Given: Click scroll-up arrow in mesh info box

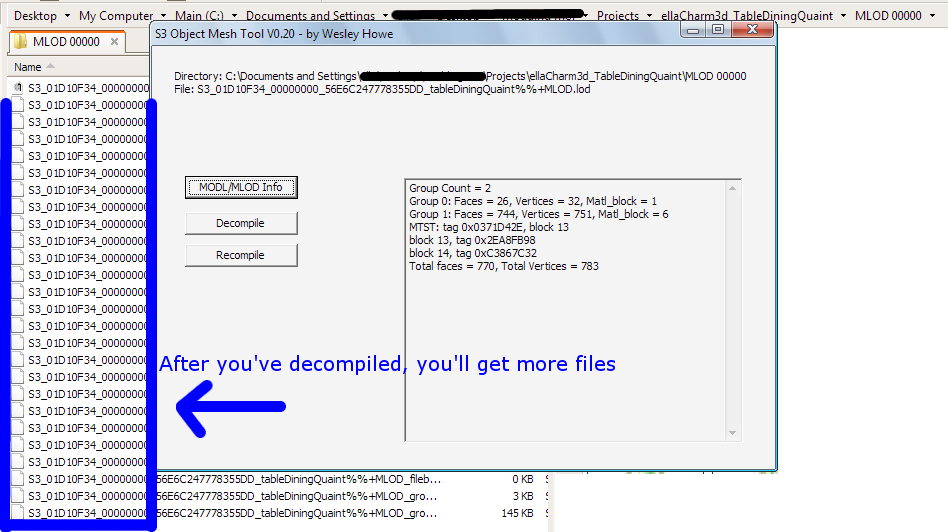Looking at the screenshot, I should tap(735, 187).
